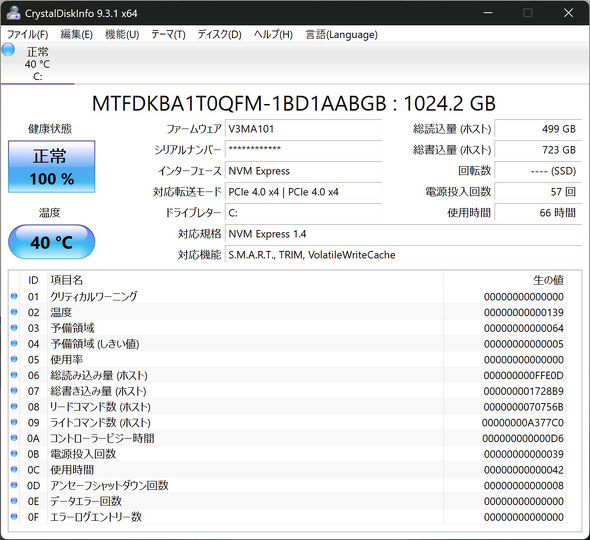Click the NVM Express interface field
The image size is (590, 540).
[x=304, y=171]
